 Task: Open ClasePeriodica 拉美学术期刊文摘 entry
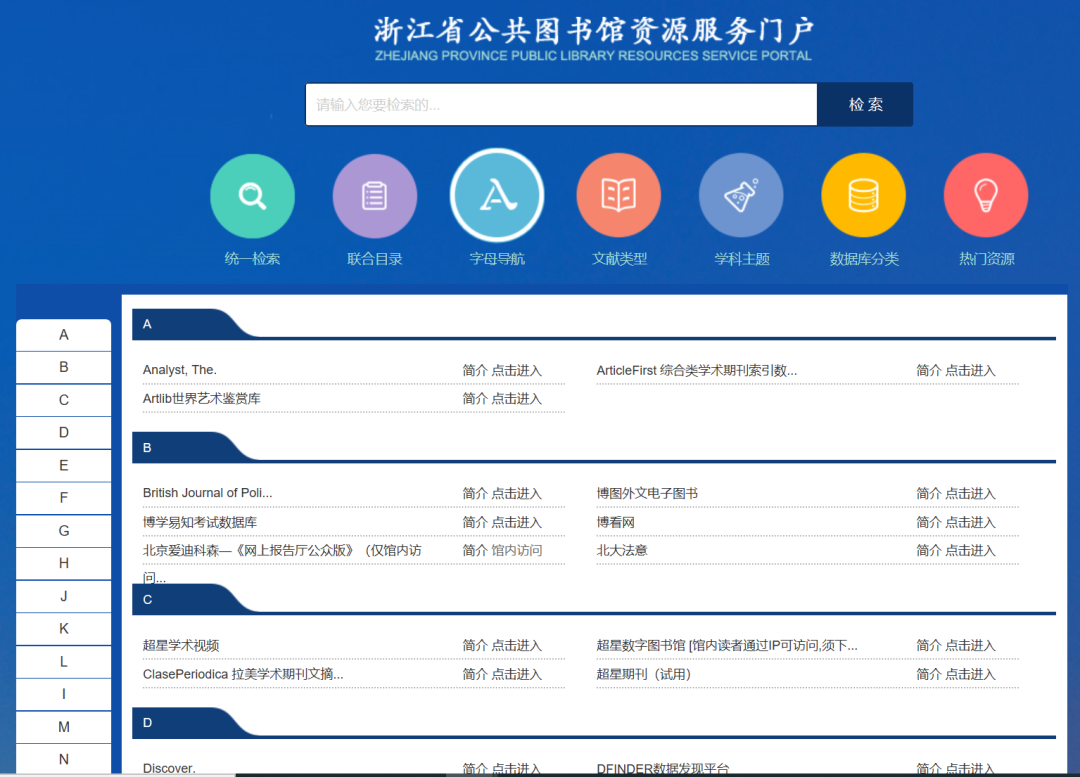(243, 674)
